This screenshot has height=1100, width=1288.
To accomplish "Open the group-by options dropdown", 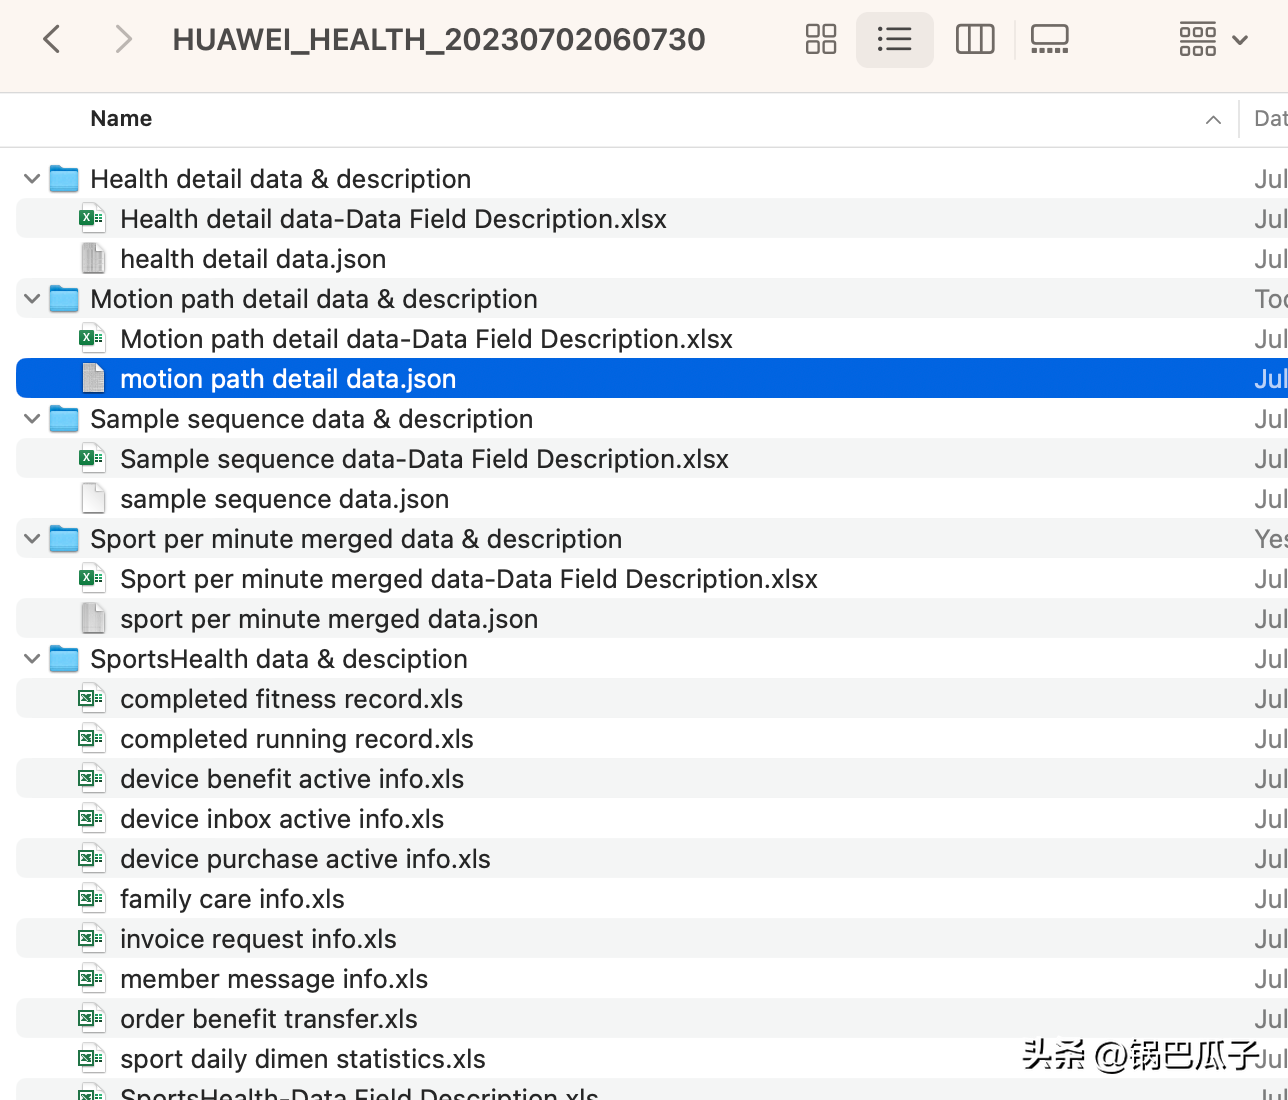I will point(1213,40).
